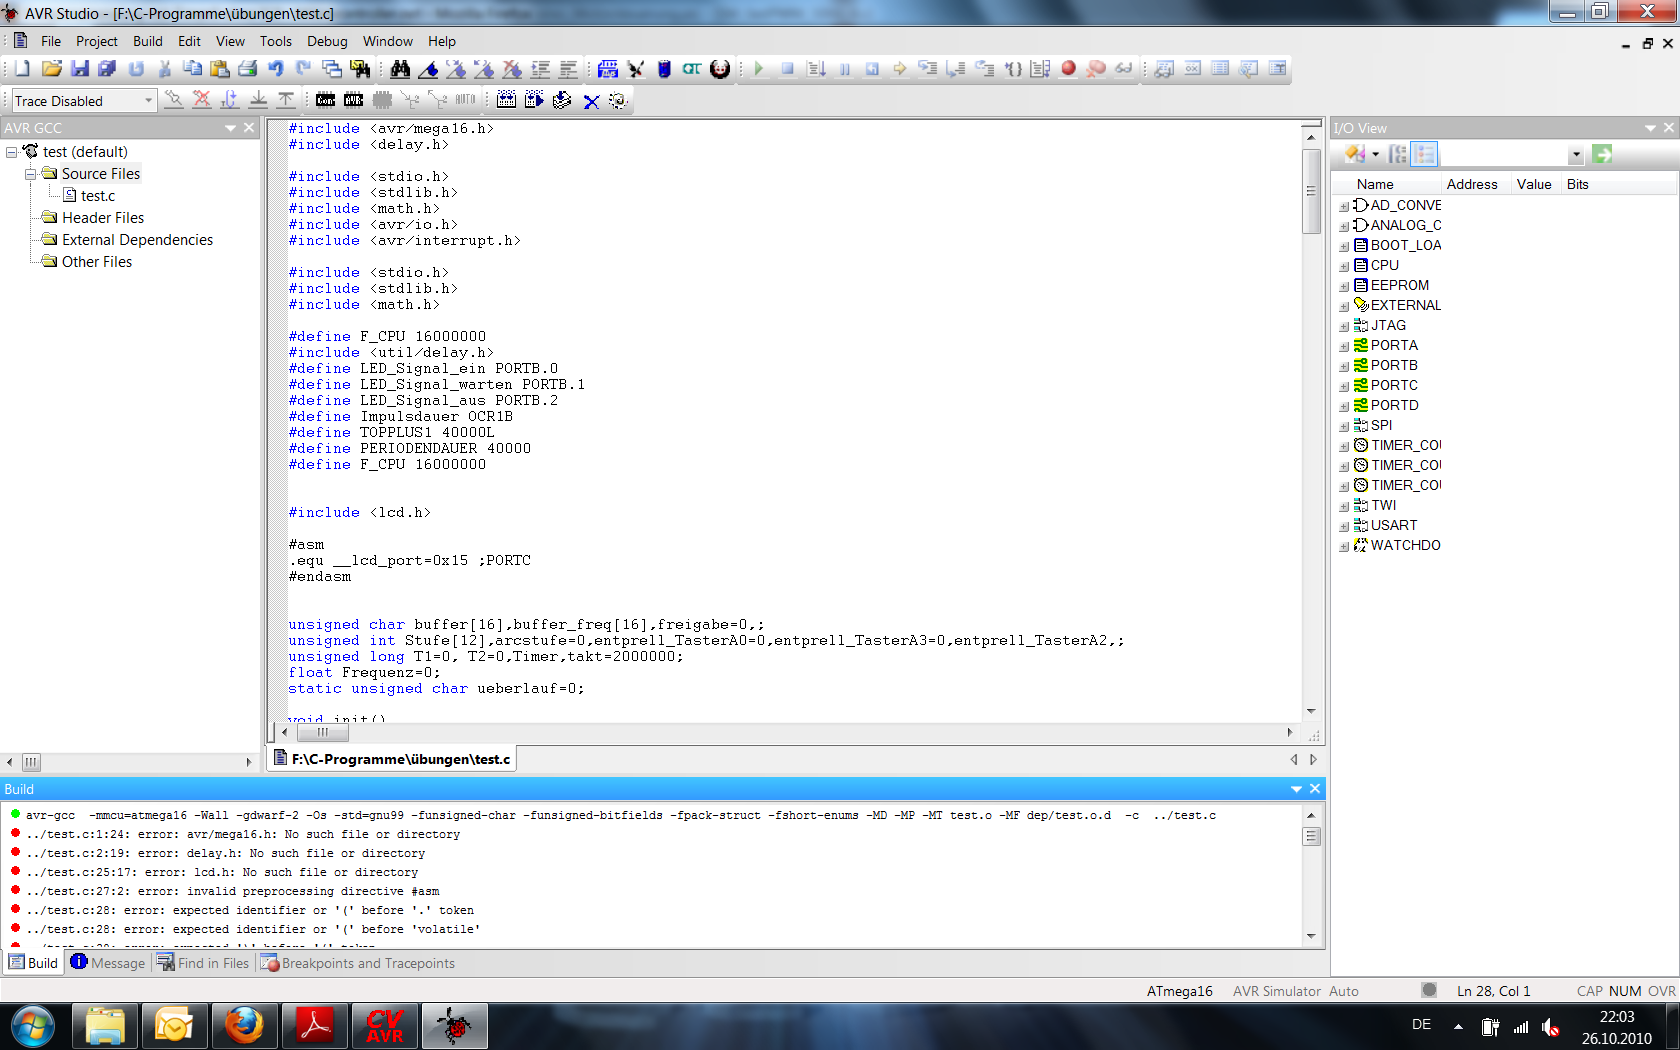Save all open files
The width and height of the screenshot is (1680, 1050).
point(107,69)
